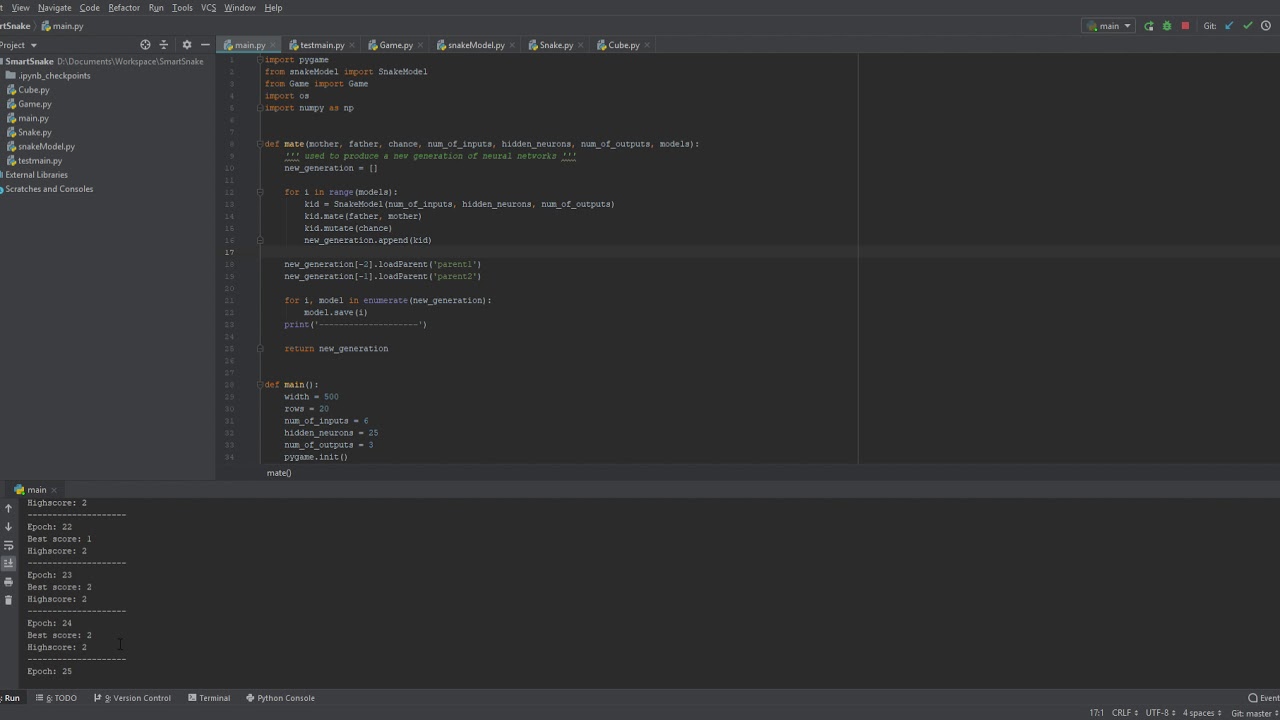Hide the Project tool window
This screenshot has height=720, width=1280.
click(x=205, y=45)
